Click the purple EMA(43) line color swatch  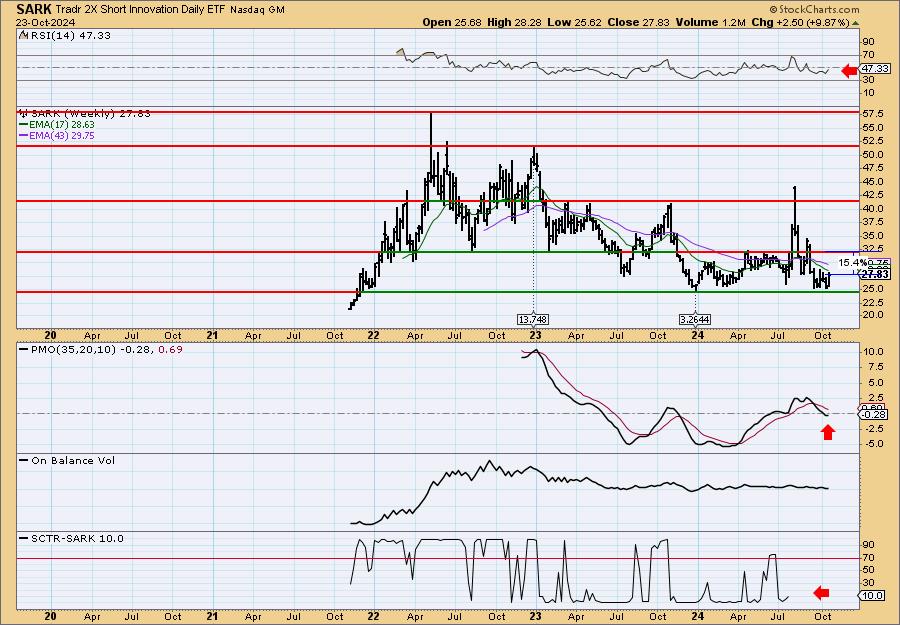pos(23,136)
